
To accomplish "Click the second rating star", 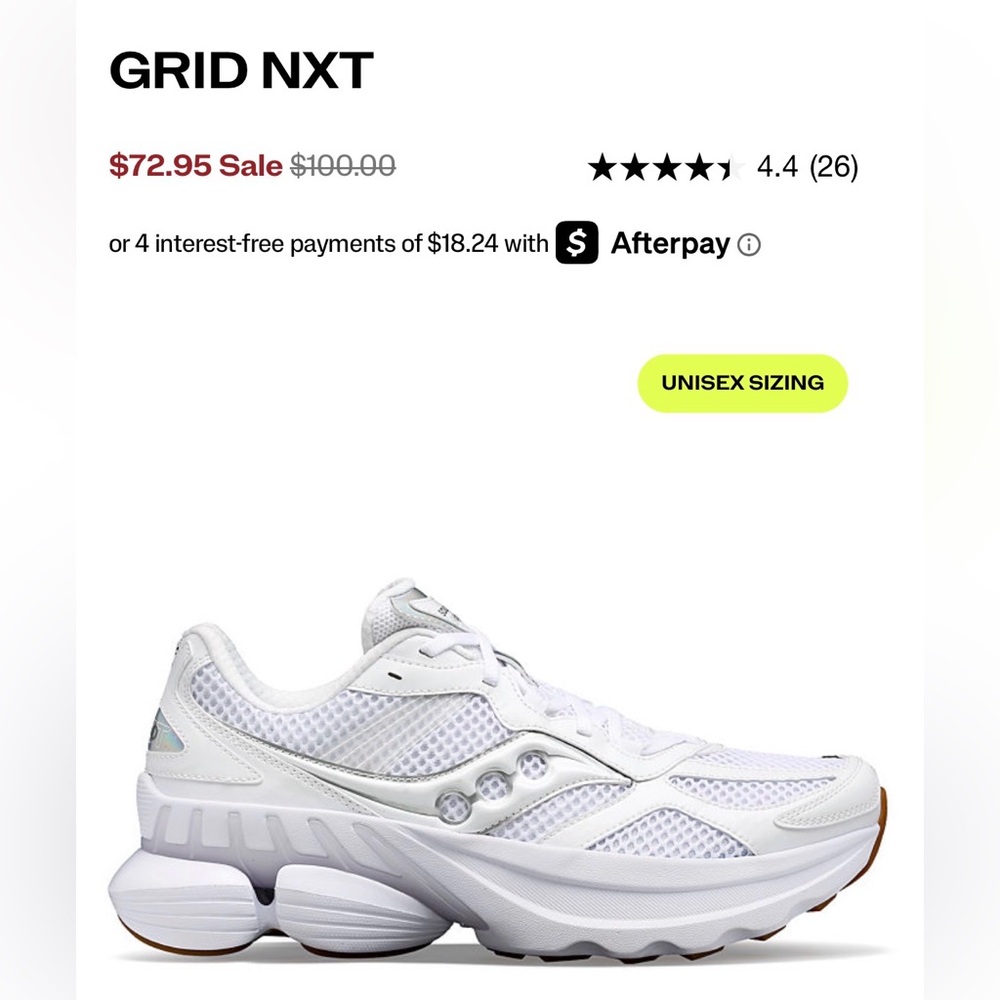I will click(x=635, y=167).
